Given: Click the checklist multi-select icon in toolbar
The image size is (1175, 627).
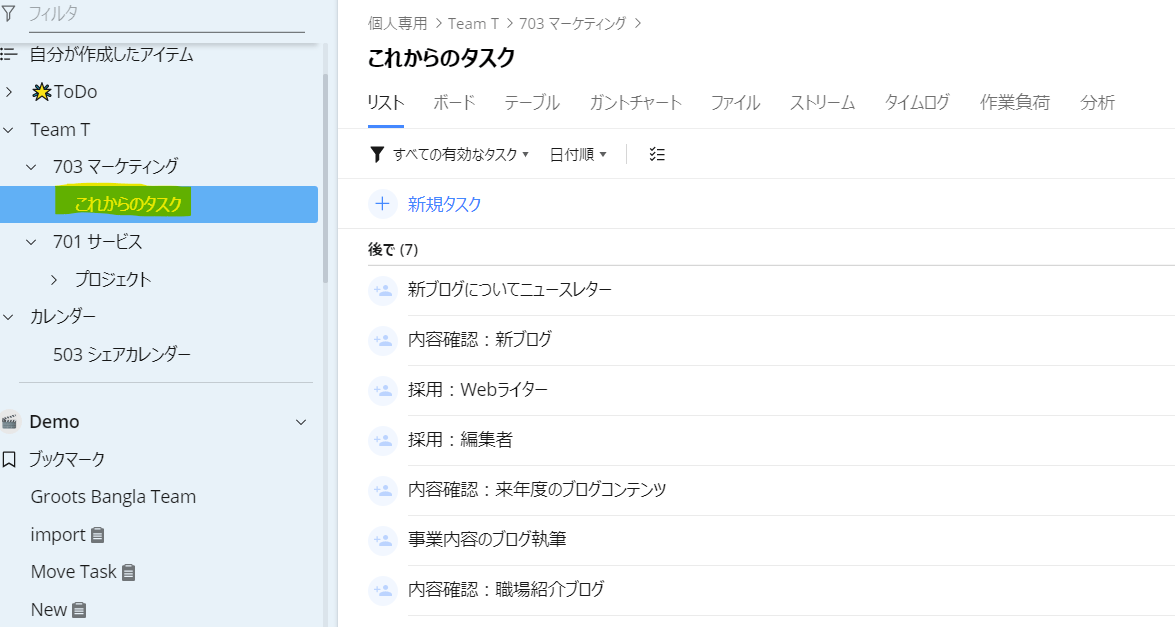Looking at the screenshot, I should (657, 154).
